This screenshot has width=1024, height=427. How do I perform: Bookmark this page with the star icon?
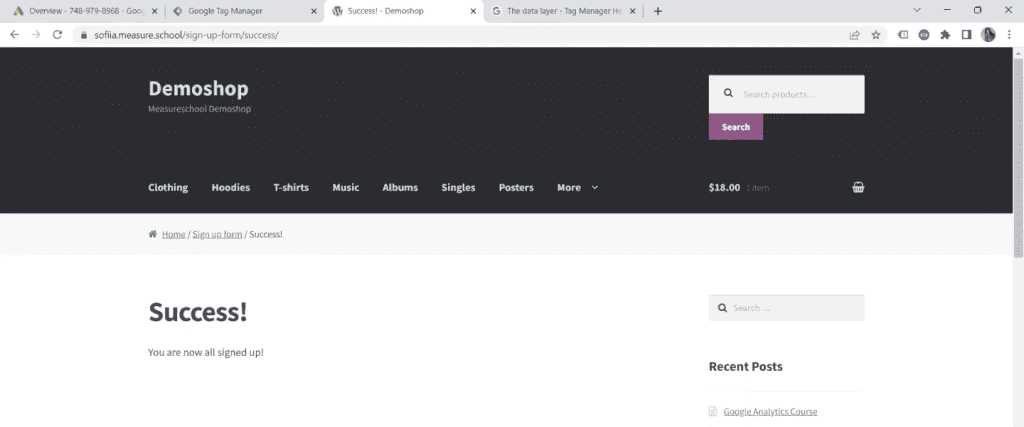point(876,35)
